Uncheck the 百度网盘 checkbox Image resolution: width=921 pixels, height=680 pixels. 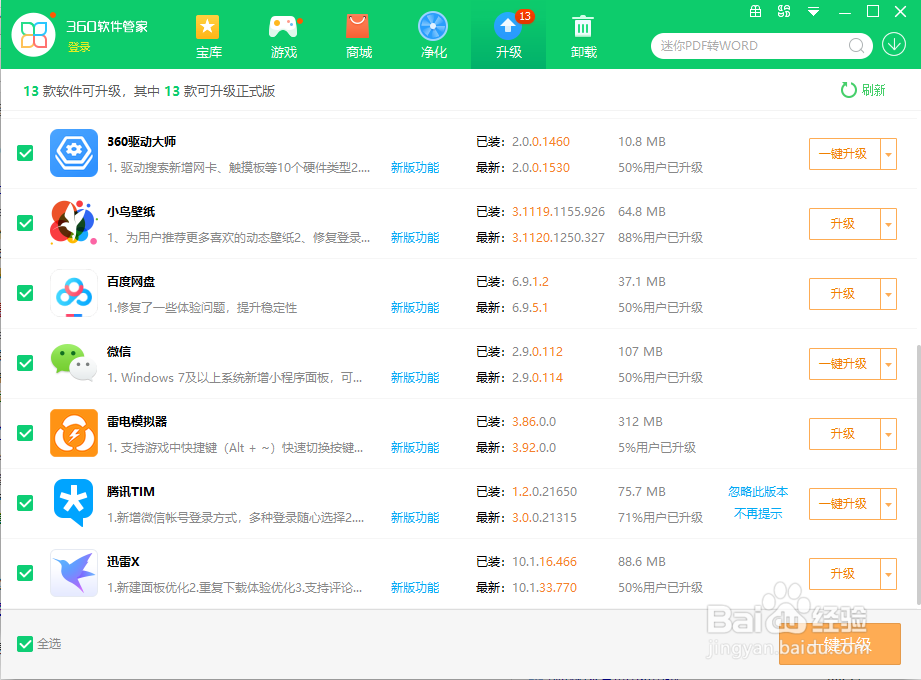pyautogui.click(x=25, y=293)
